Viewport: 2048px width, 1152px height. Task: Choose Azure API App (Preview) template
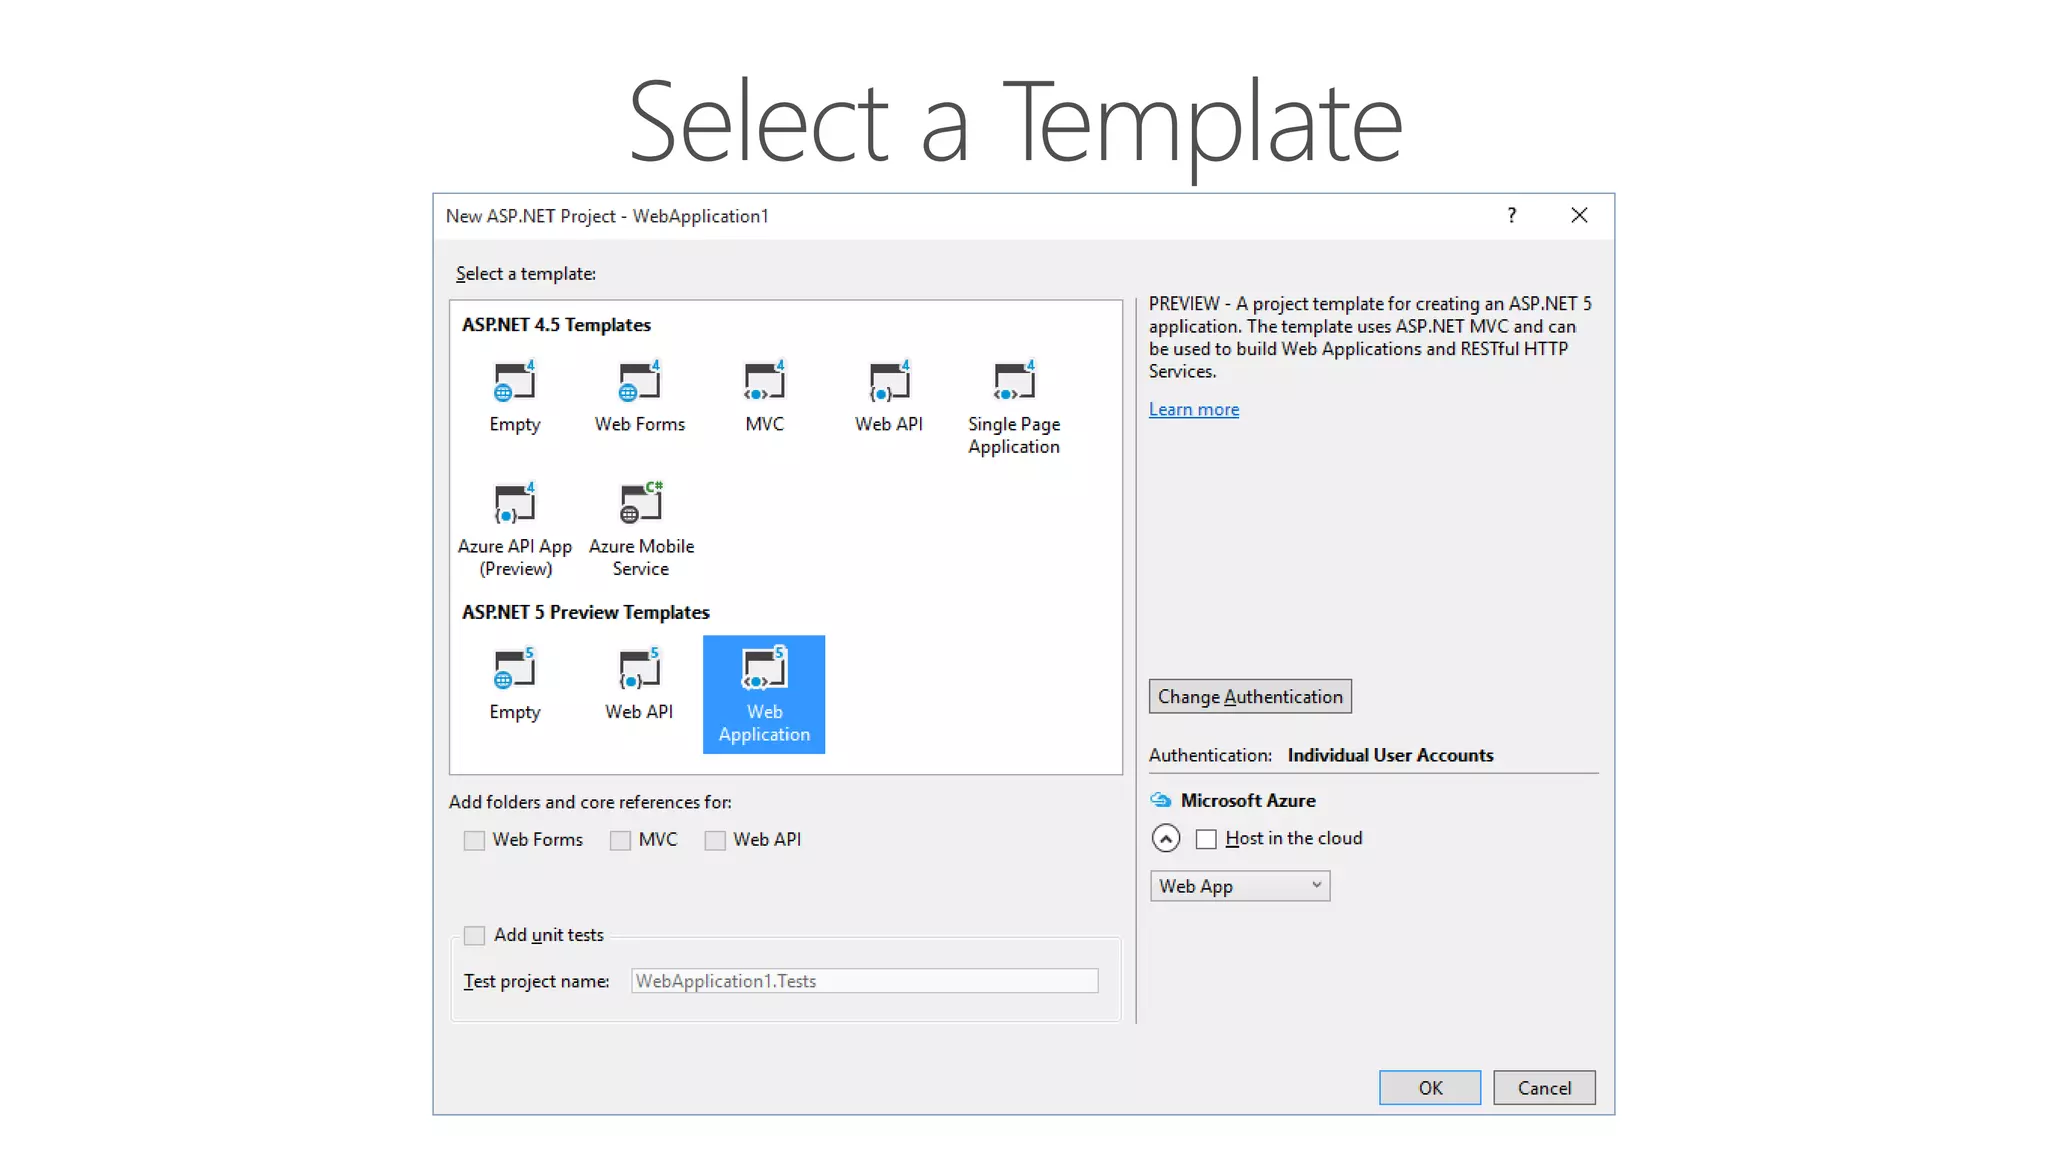514,504
